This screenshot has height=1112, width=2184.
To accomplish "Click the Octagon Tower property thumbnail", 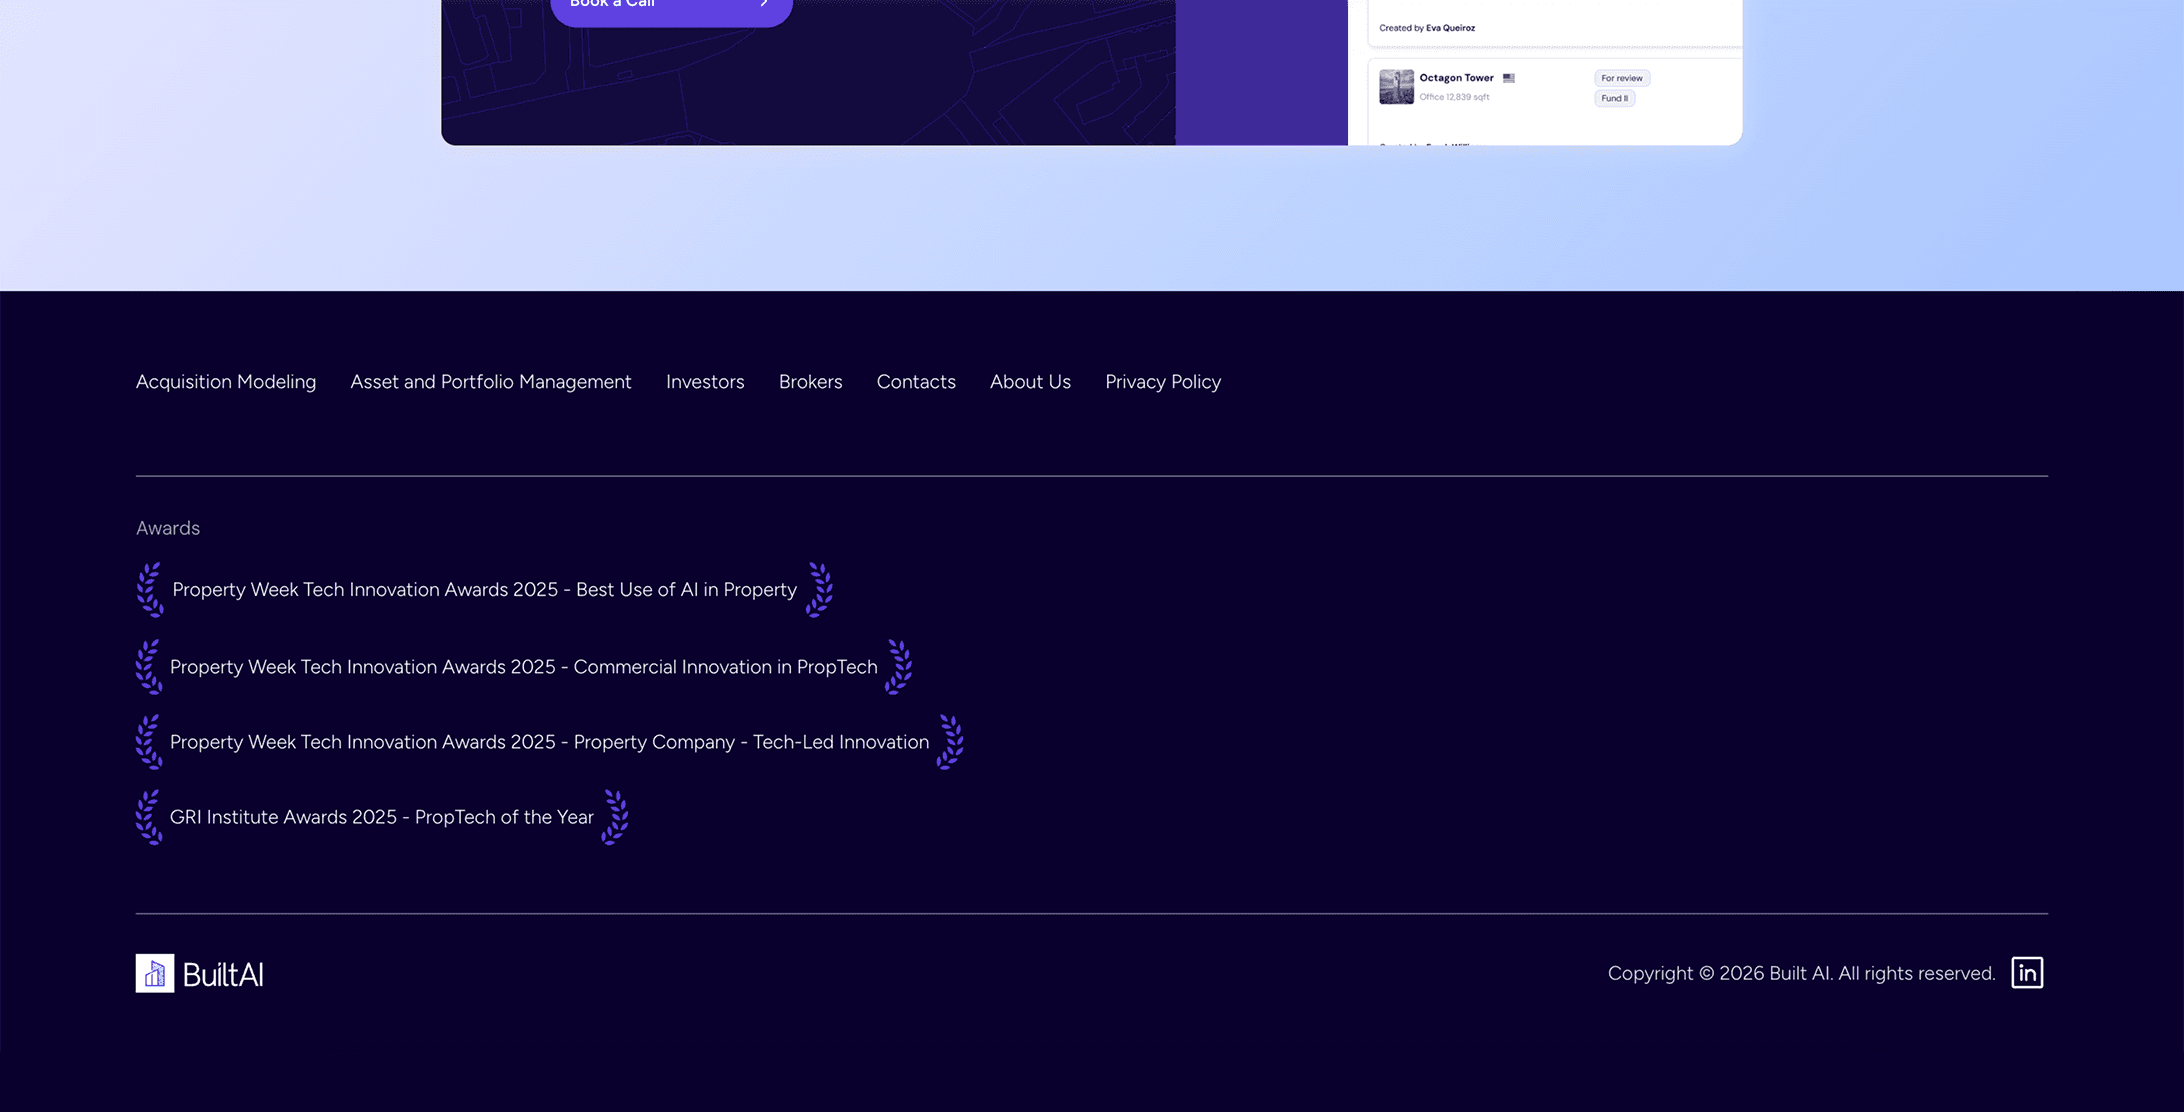I will click(1396, 87).
